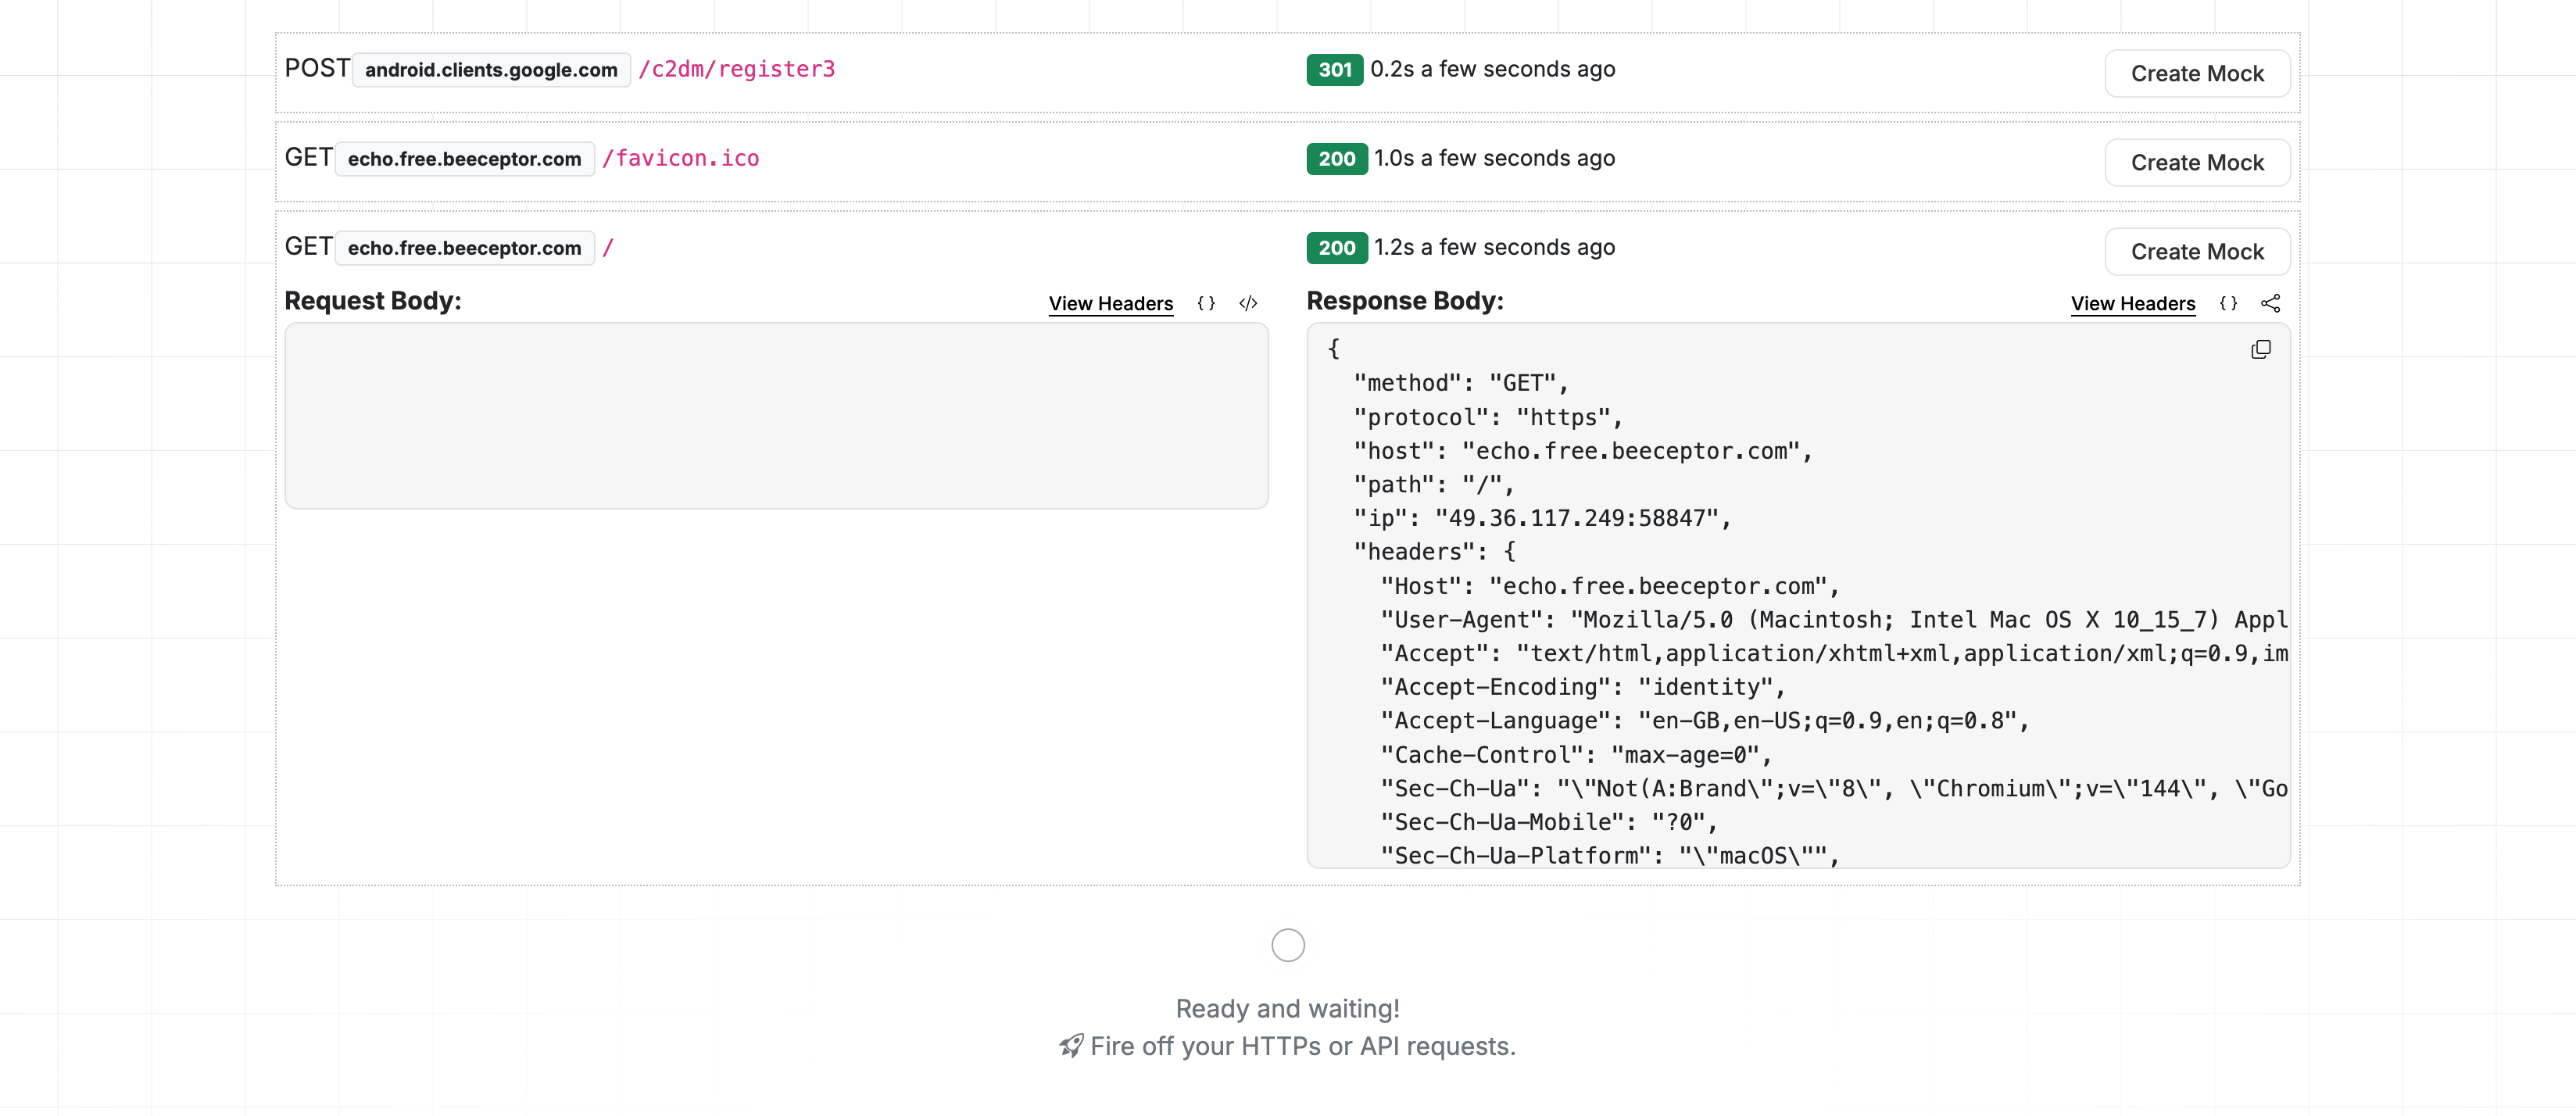The height and width of the screenshot is (1116, 2576).
Task: Click the 301 status badge
Action: pos(1334,69)
